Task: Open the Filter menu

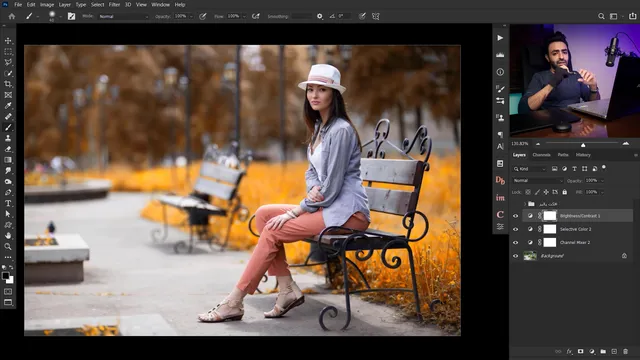Action: click(114, 4)
